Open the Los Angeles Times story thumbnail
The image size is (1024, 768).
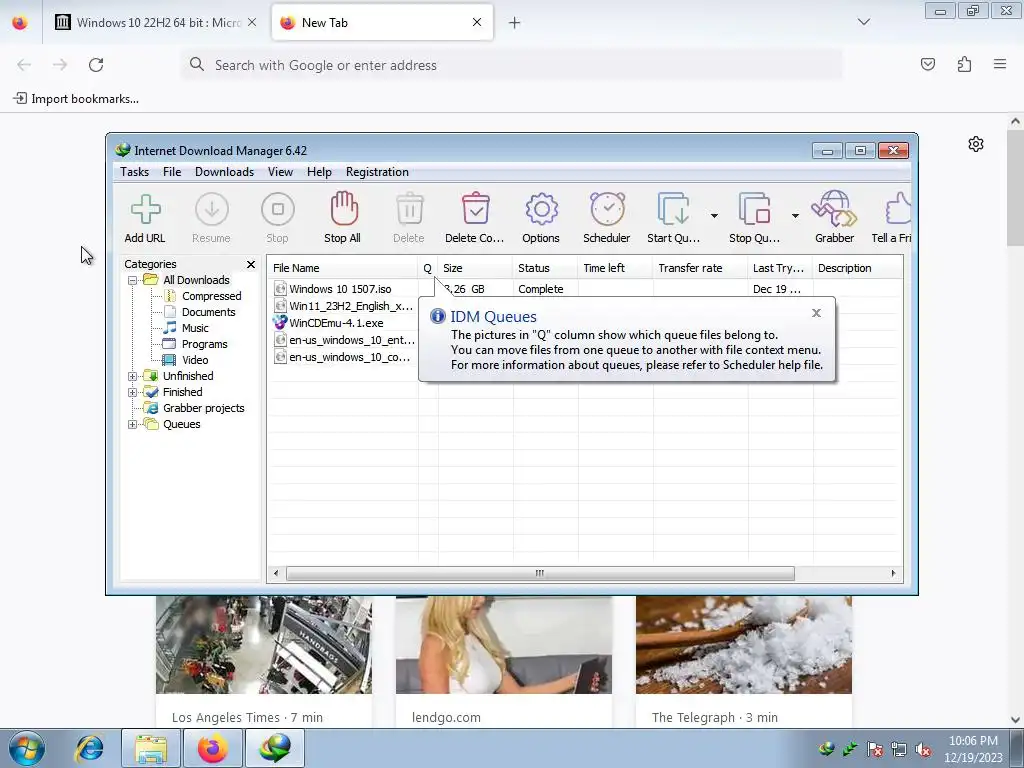pyautogui.click(x=264, y=645)
